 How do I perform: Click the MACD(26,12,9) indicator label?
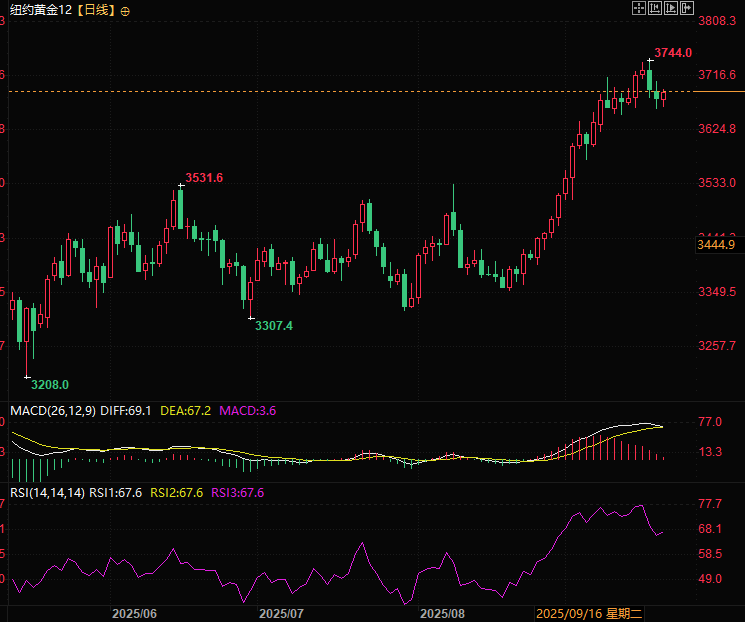pyautogui.click(x=53, y=411)
